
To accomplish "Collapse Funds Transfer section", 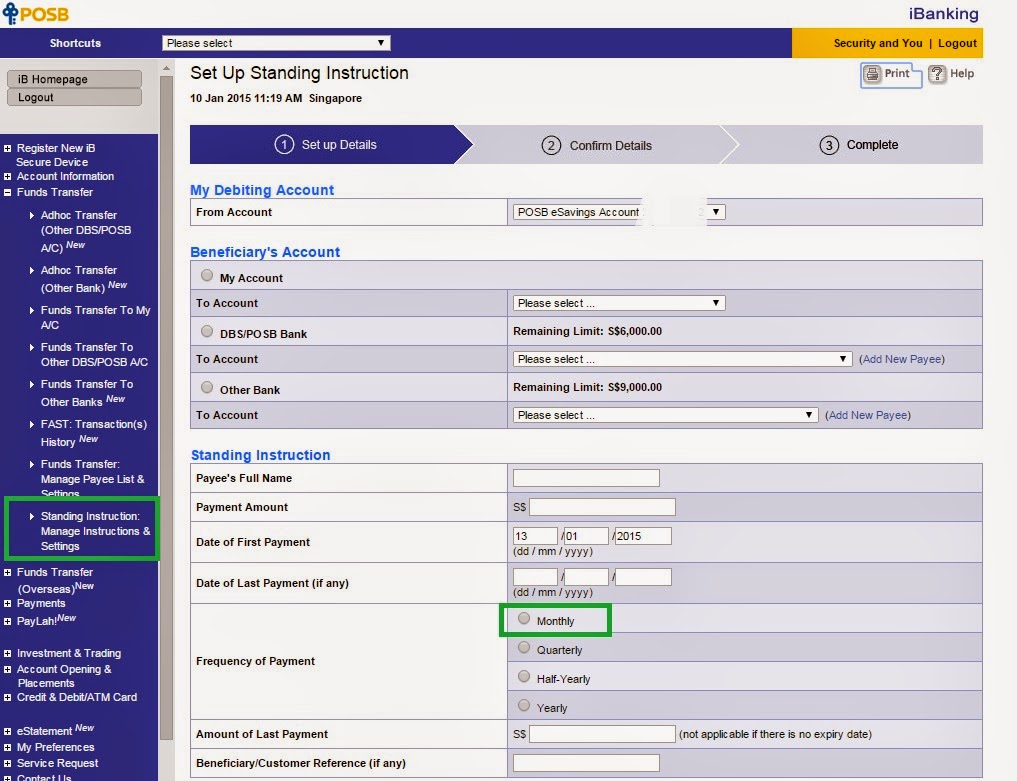I will (8, 192).
